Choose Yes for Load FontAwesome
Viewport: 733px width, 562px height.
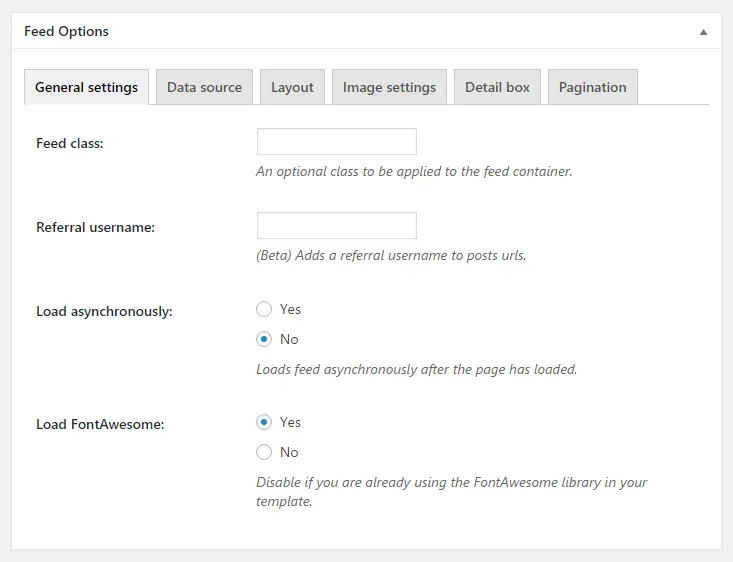click(264, 422)
